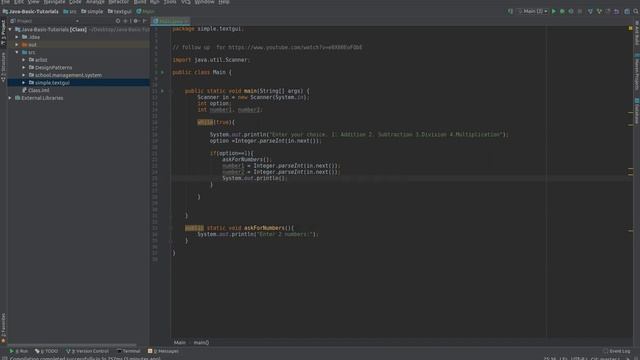
Task: Hide the Project panel with the hide icon
Action: tap(144, 21)
